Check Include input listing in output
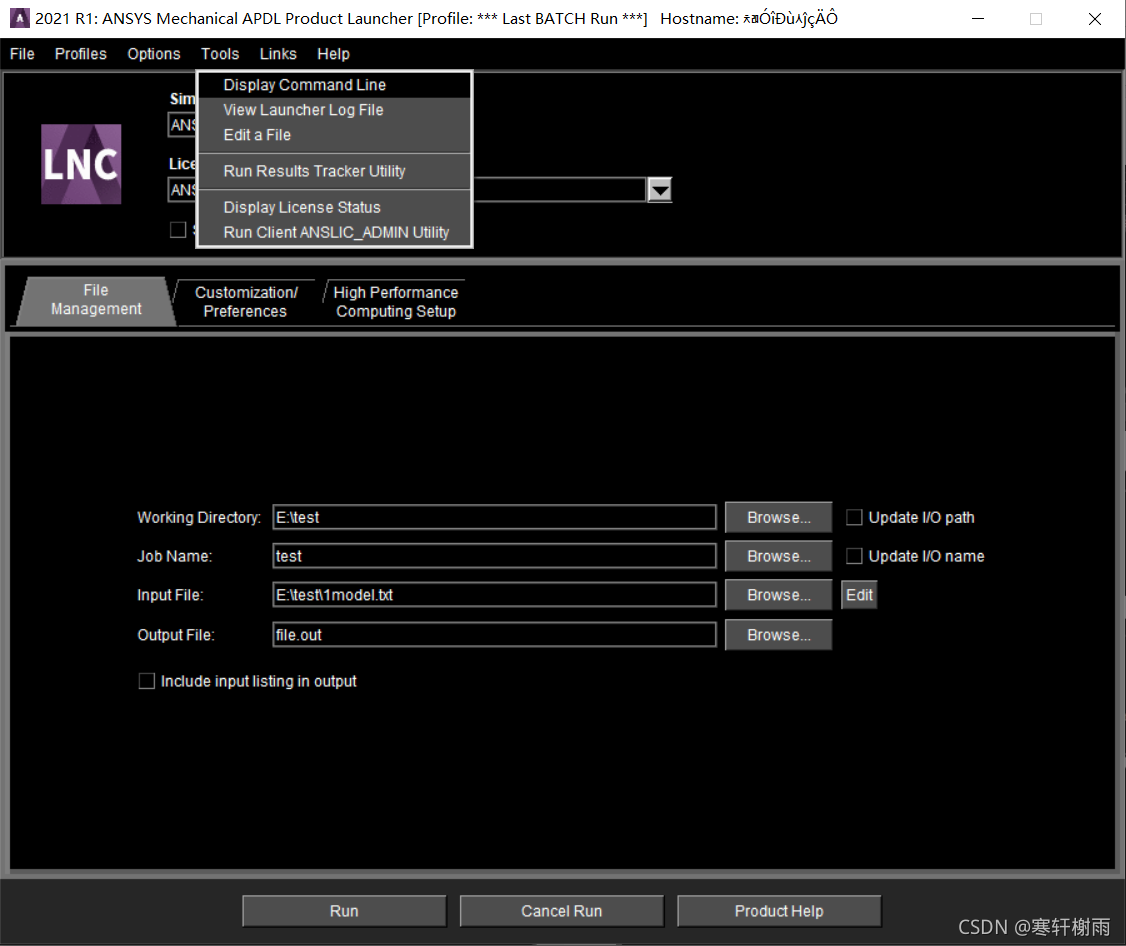Viewport: 1126px width, 946px height. point(147,681)
